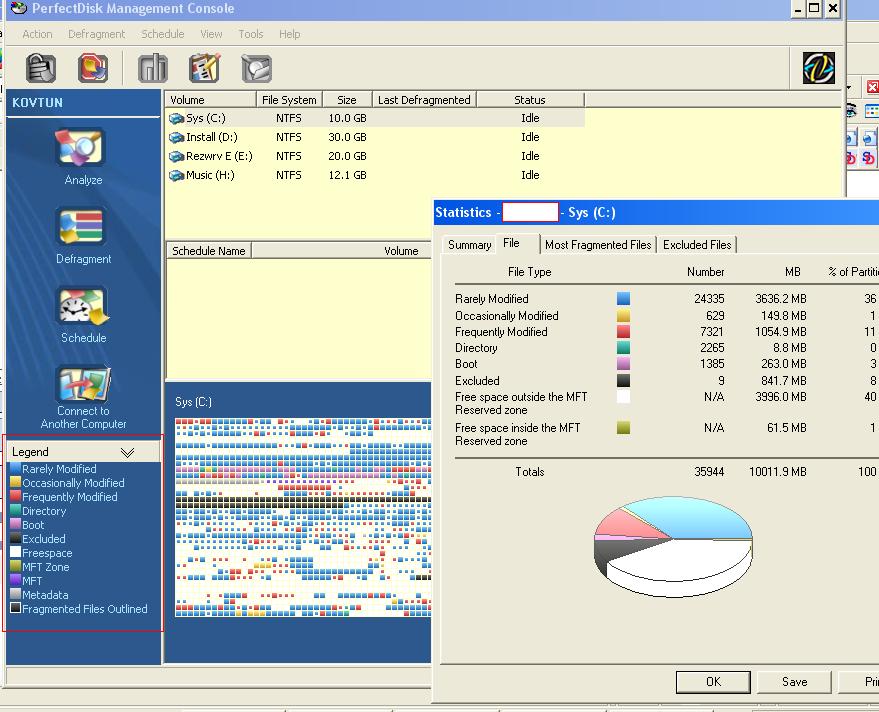
Task: Click the Excluded legend label
Action: coord(44,539)
